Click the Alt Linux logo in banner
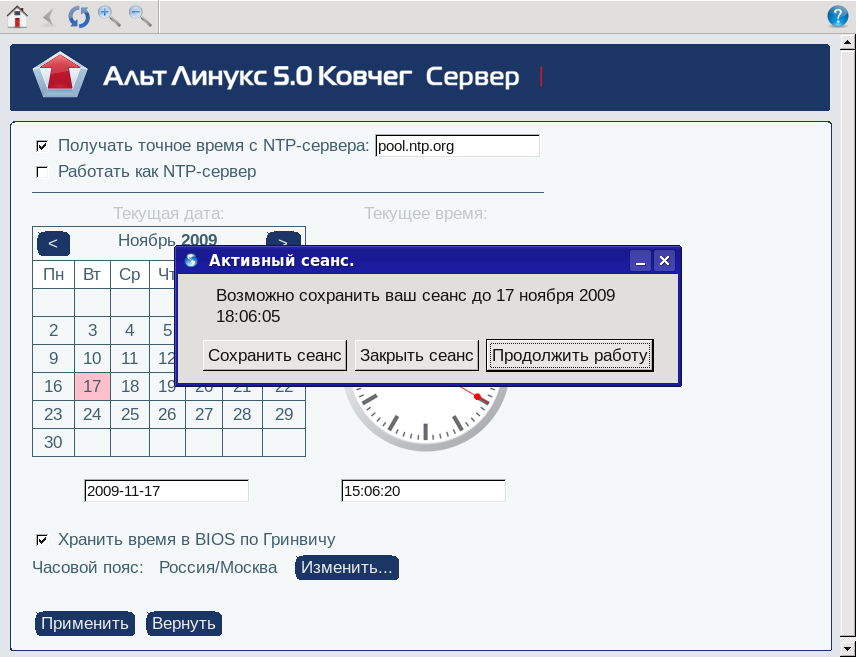This screenshot has width=856, height=657. point(61,77)
